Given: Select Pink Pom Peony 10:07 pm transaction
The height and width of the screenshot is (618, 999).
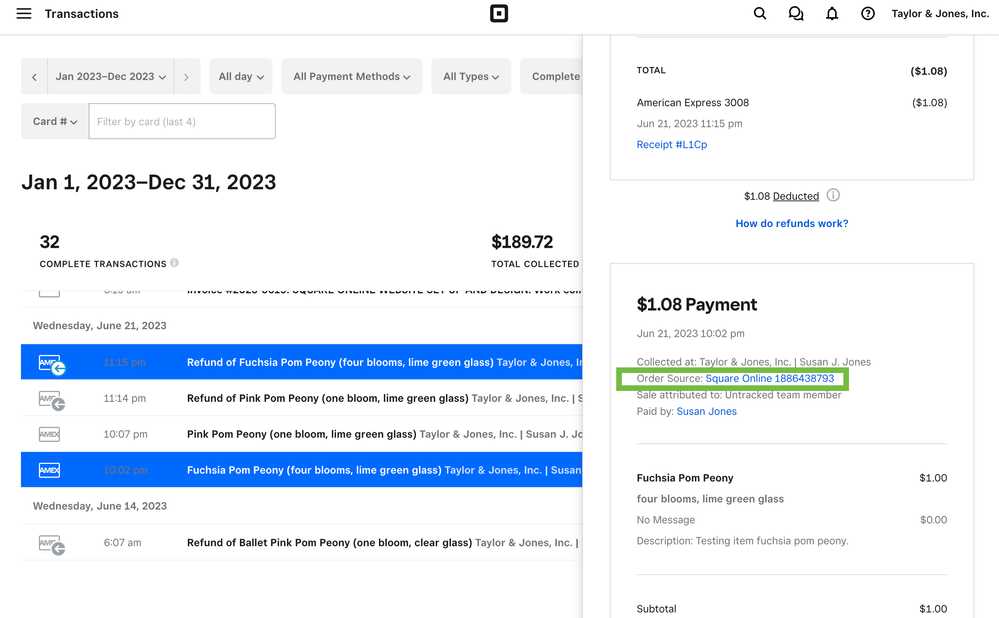Looking at the screenshot, I should pos(301,434).
